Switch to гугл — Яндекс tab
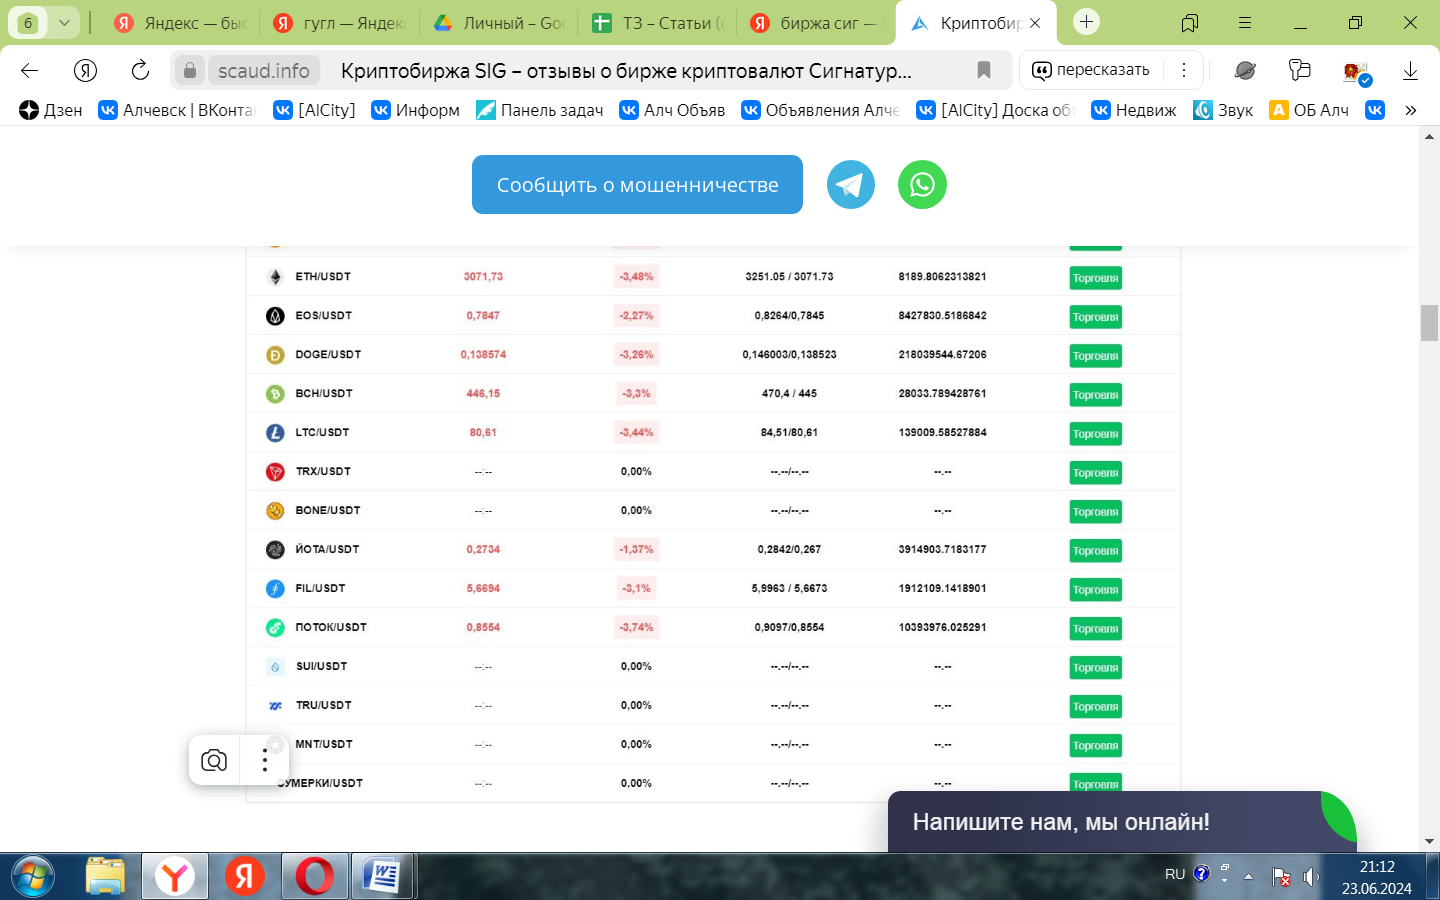Viewport: 1440px width, 900px height. 340,23
